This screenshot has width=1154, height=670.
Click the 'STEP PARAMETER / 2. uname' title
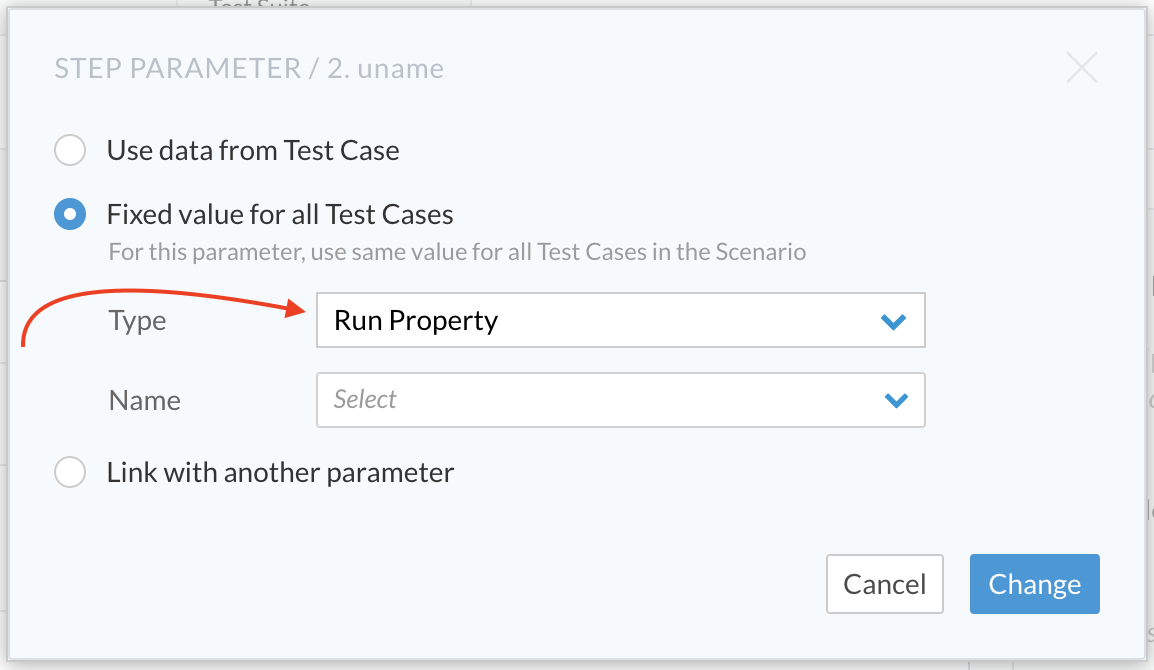point(249,68)
